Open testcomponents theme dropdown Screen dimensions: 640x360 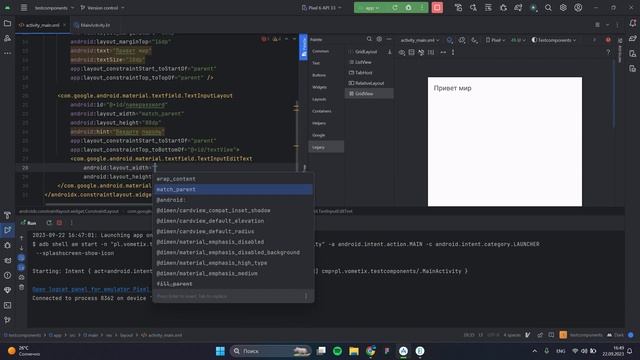pyautogui.click(x=554, y=40)
